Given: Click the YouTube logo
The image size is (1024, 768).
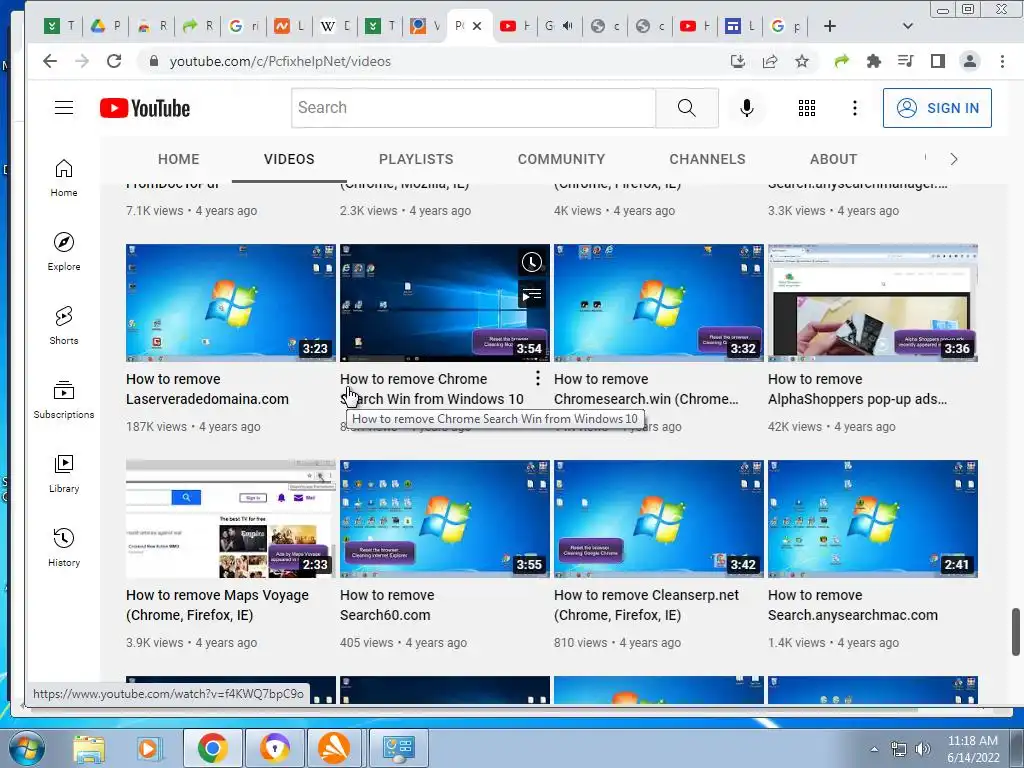Looking at the screenshot, I should 145,108.
